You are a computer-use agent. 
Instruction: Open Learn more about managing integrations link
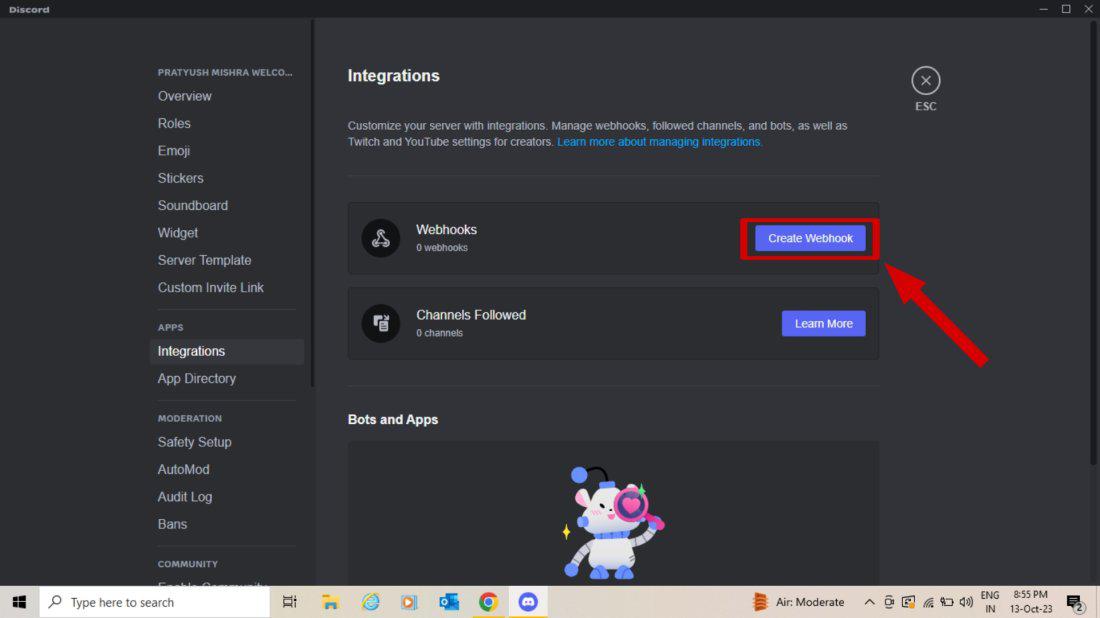[659, 142]
